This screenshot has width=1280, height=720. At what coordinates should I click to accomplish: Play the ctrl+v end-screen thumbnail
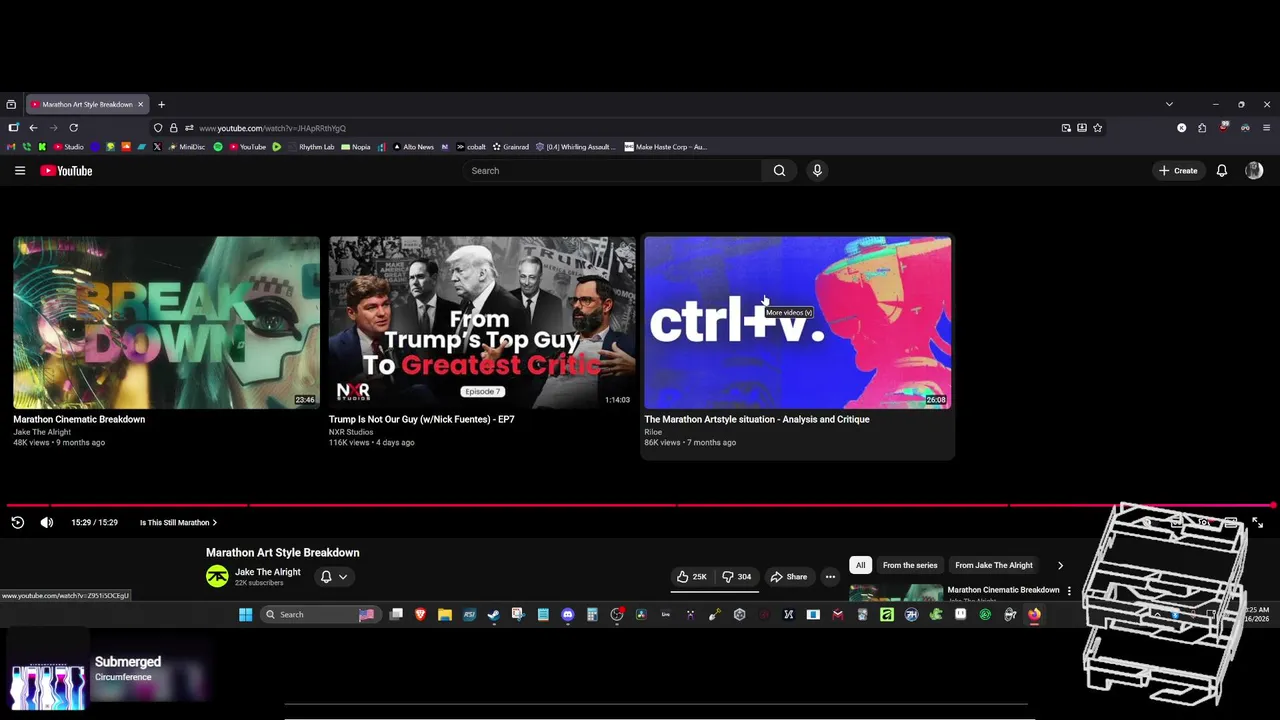pyautogui.click(x=798, y=322)
